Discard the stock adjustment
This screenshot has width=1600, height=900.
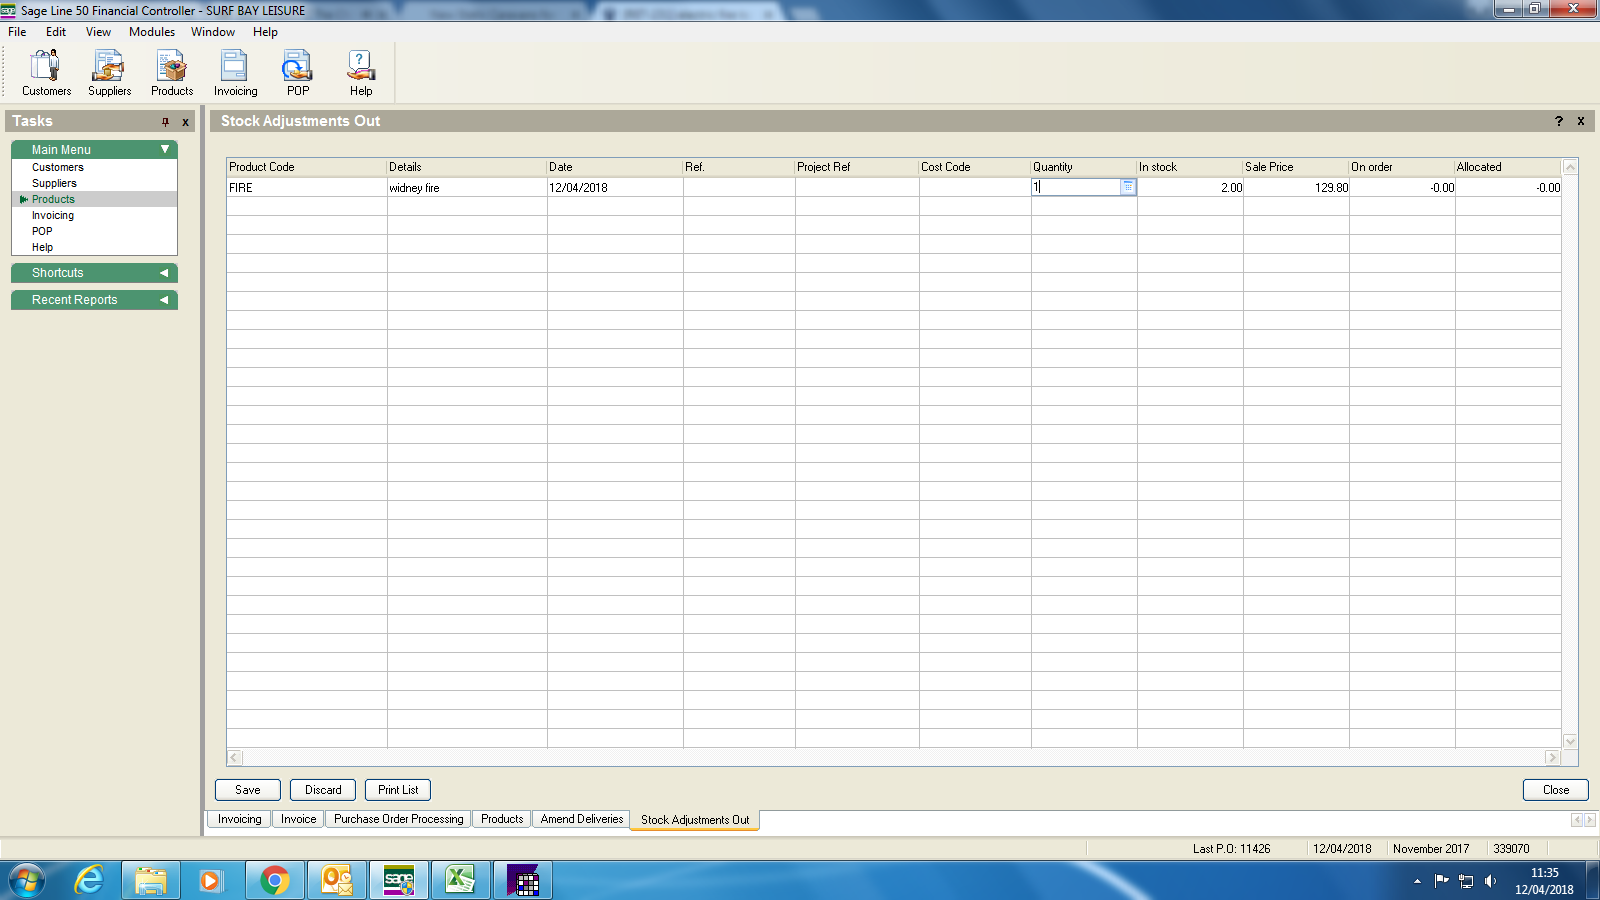tap(323, 790)
